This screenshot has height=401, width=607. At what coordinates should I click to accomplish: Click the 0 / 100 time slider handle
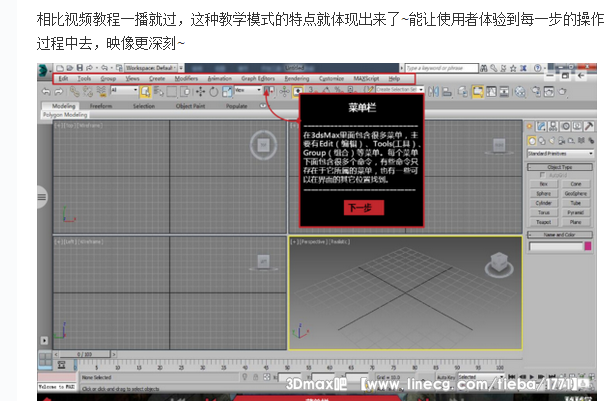click(84, 354)
